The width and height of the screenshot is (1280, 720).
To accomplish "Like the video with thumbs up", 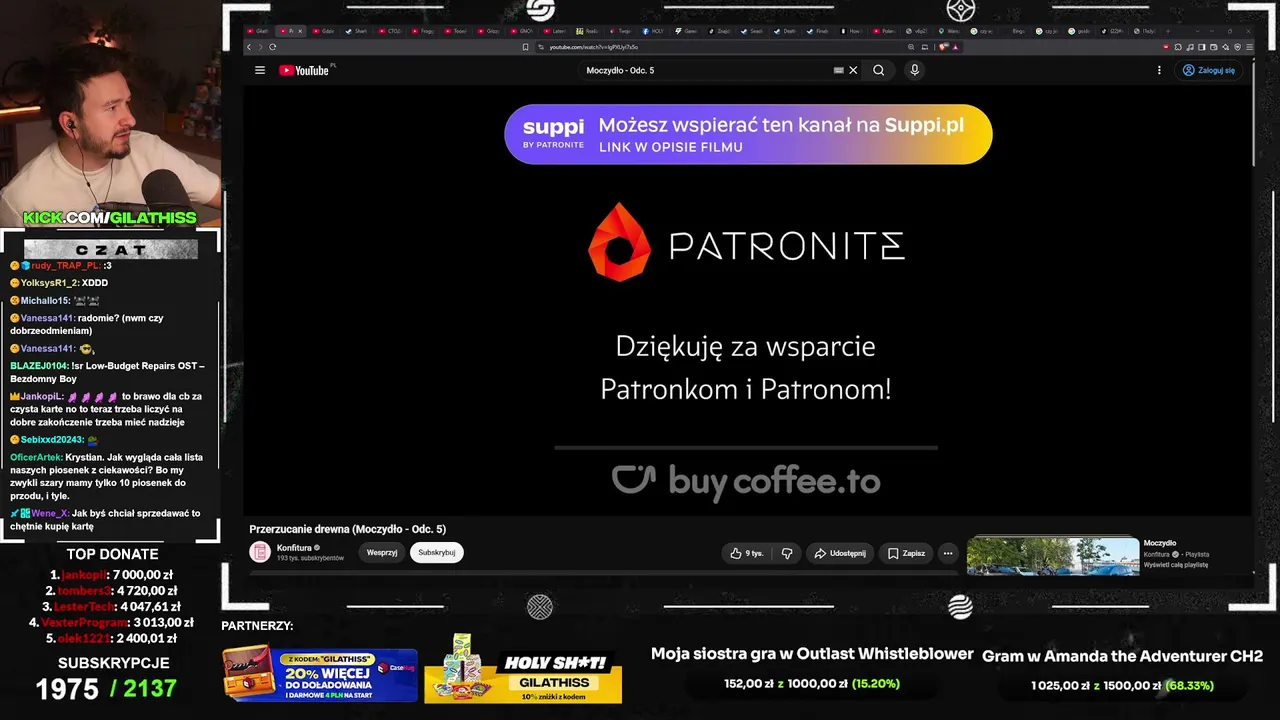I will click(747, 553).
